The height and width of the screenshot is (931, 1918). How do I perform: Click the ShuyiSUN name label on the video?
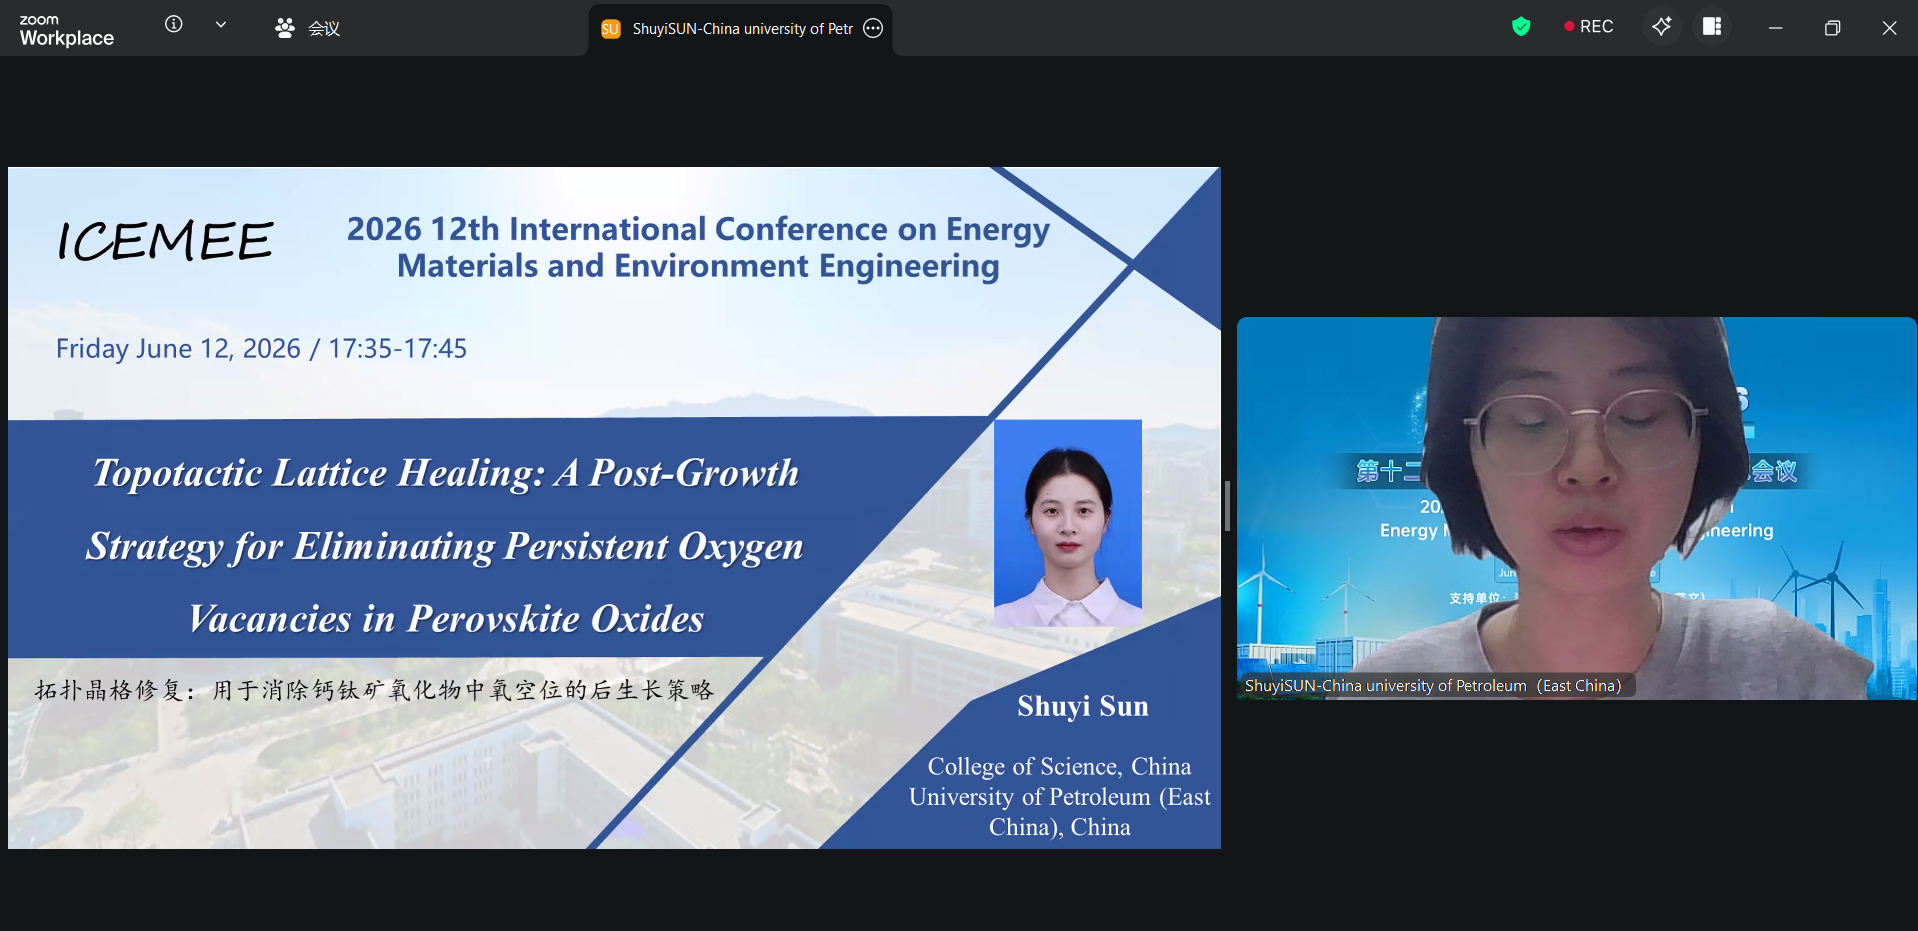tap(1433, 686)
